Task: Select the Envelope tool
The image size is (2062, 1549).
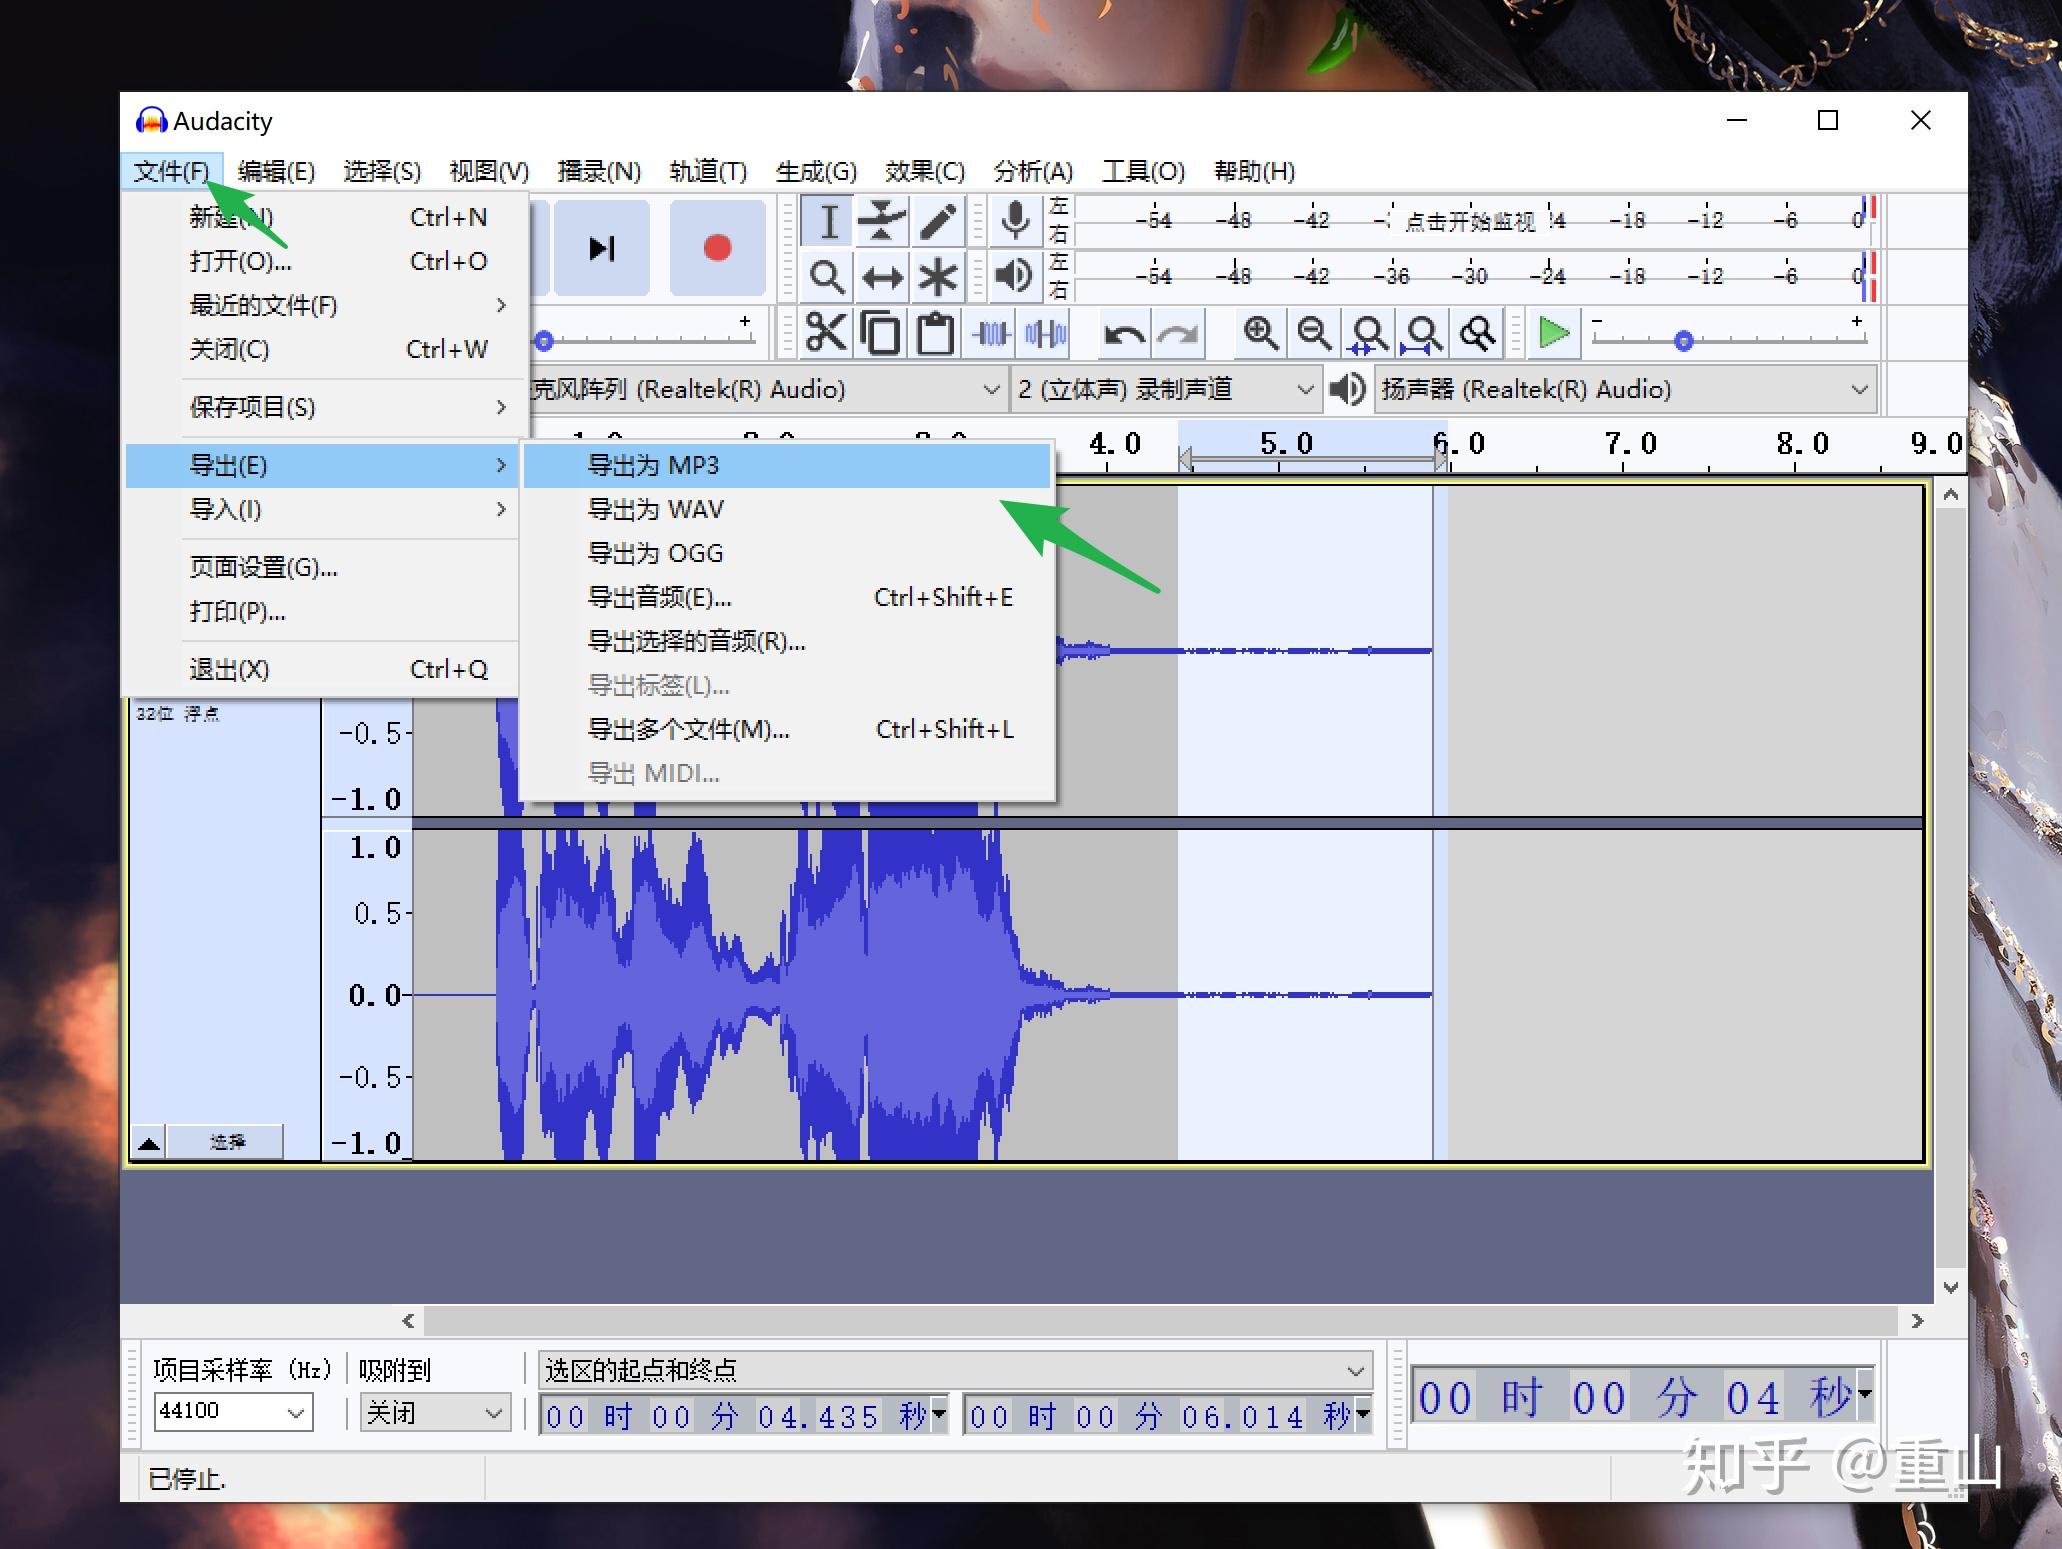Action: pyautogui.click(x=882, y=222)
